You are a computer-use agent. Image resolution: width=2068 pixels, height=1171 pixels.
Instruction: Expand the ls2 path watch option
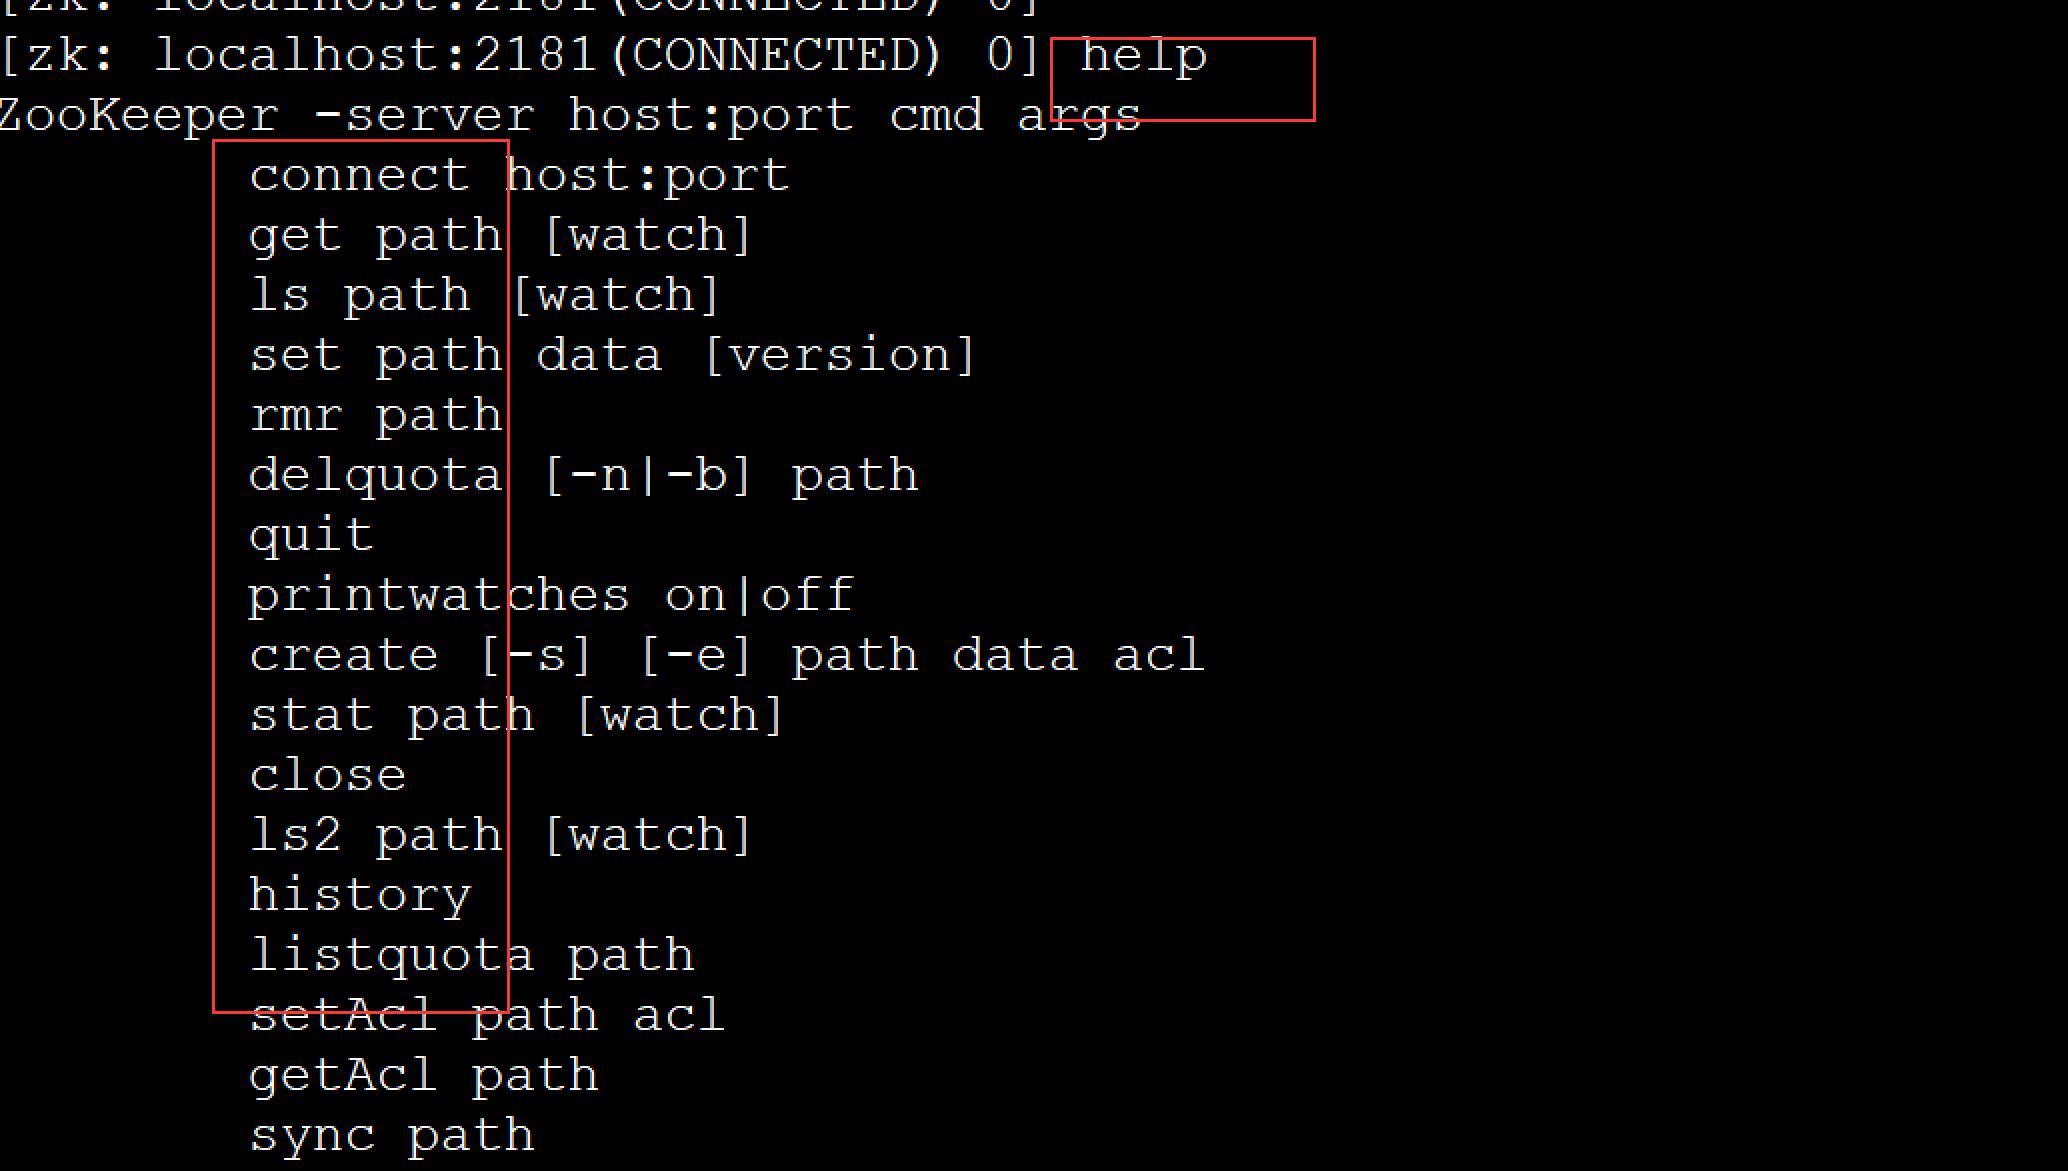click(x=501, y=834)
